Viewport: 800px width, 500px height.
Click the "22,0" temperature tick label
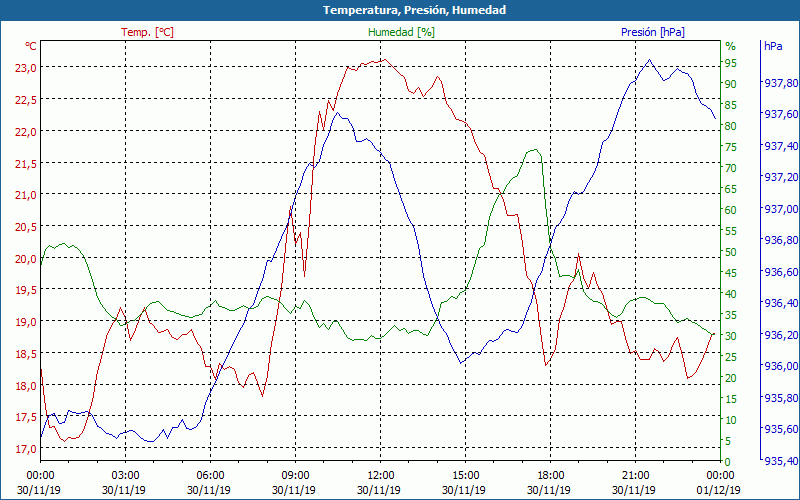tap(26, 131)
